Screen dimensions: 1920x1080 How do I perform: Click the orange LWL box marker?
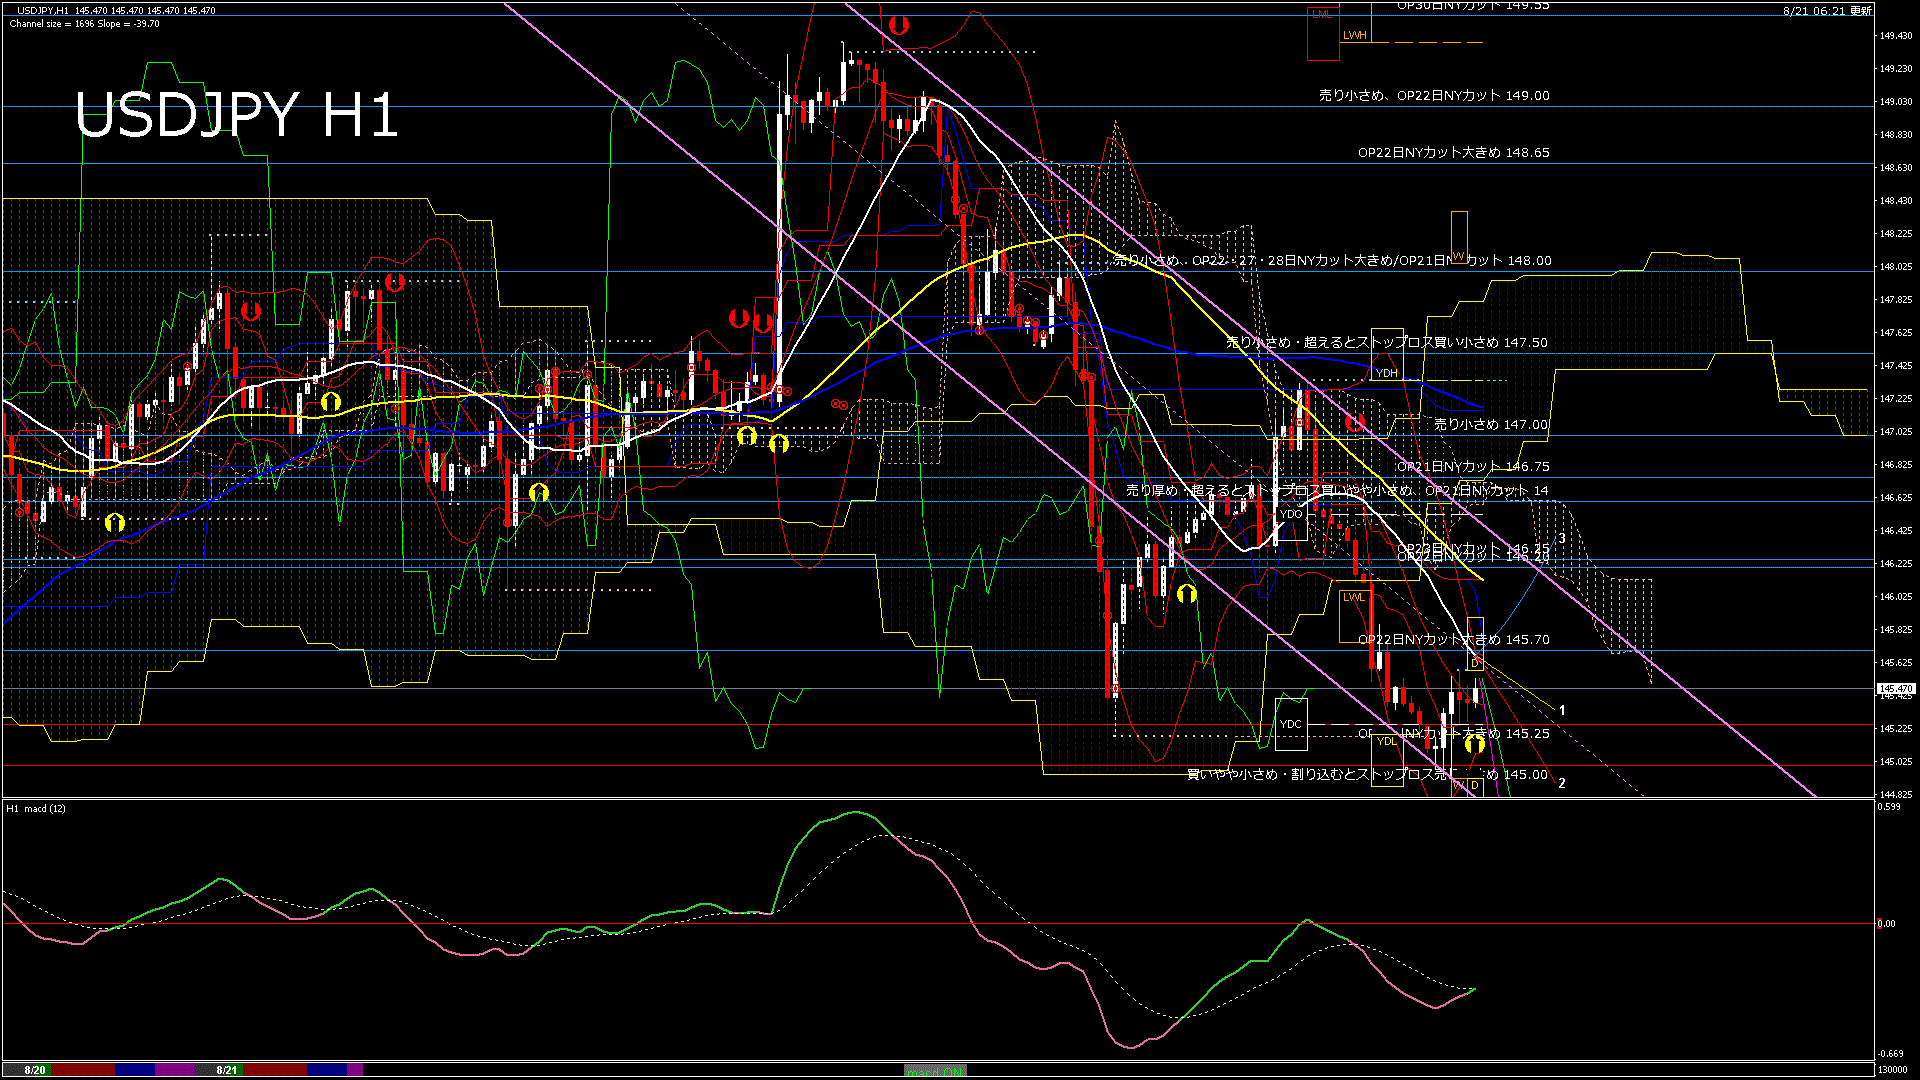[1353, 597]
